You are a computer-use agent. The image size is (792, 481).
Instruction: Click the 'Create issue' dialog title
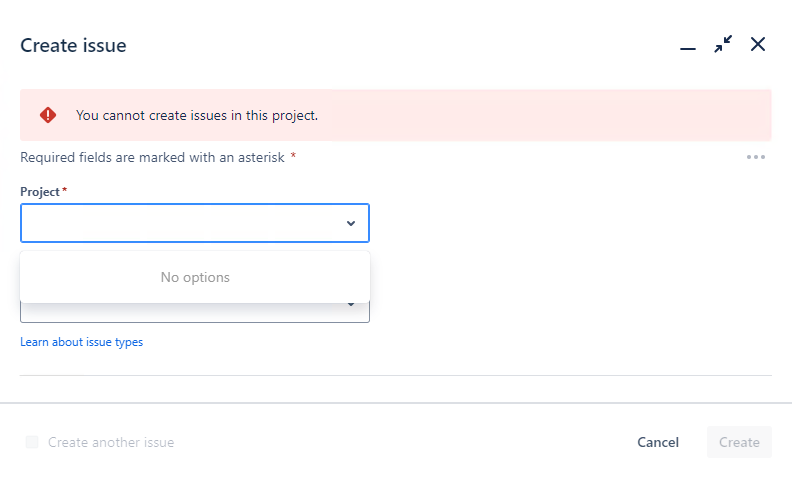point(73,45)
